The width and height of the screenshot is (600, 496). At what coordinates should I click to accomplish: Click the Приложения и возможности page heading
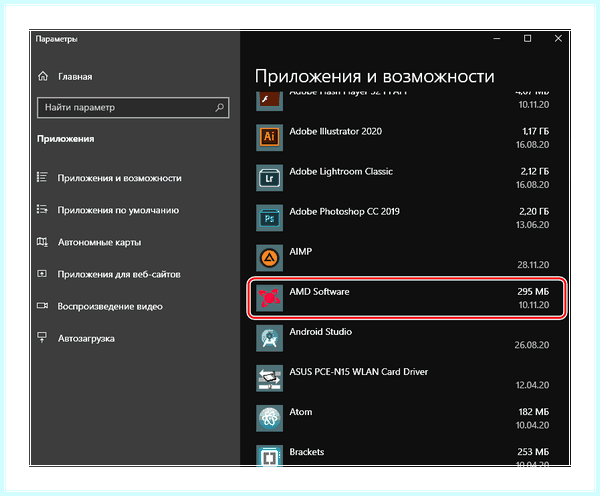point(375,77)
